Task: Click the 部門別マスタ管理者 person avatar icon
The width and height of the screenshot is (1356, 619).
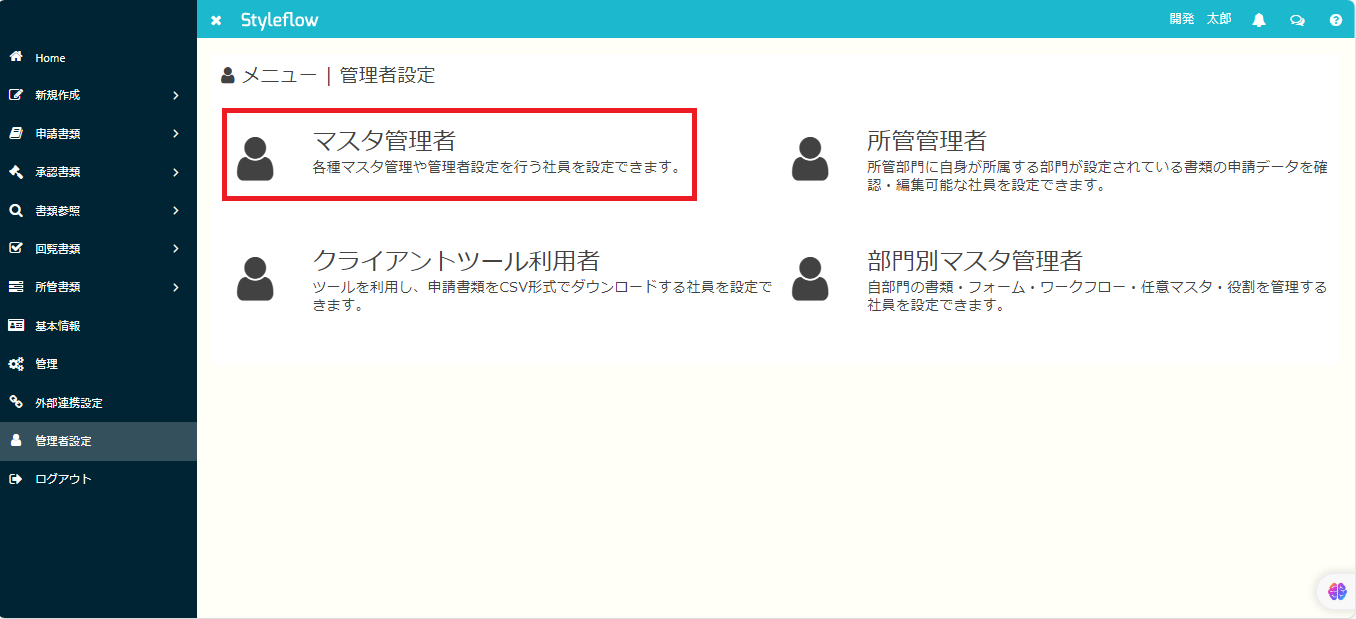Action: point(810,278)
